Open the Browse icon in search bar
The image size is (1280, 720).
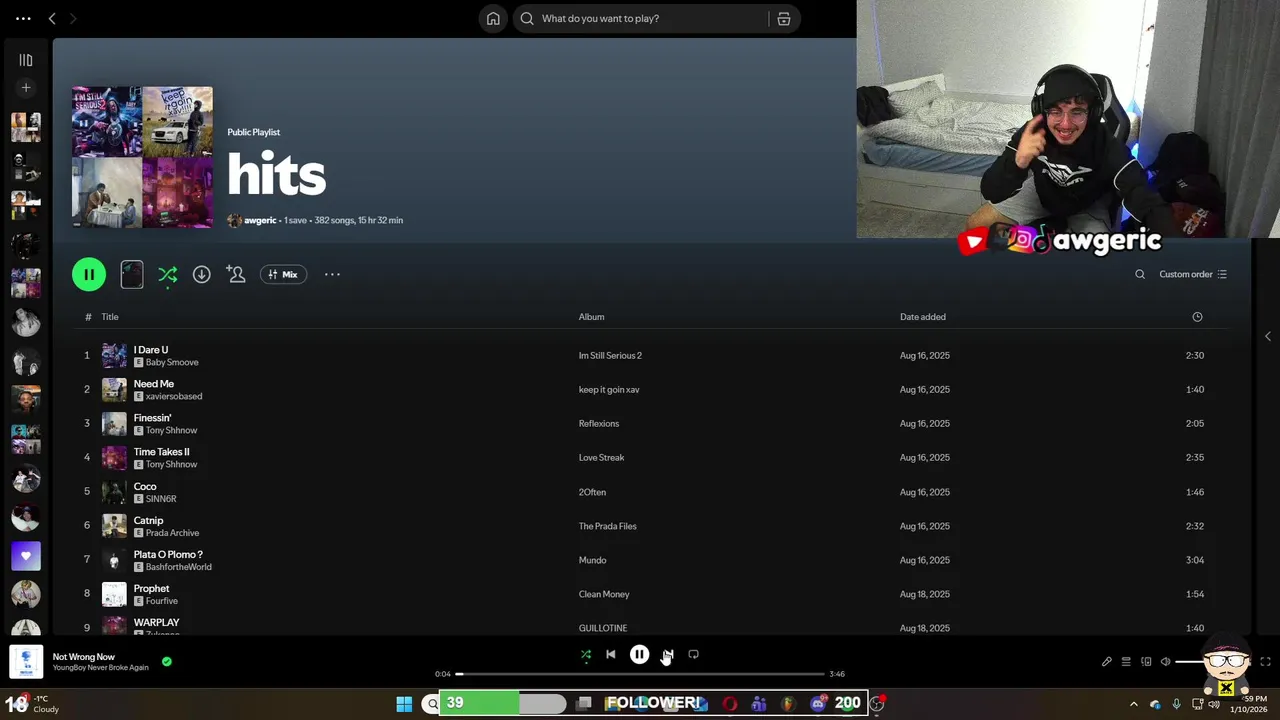[x=784, y=18]
